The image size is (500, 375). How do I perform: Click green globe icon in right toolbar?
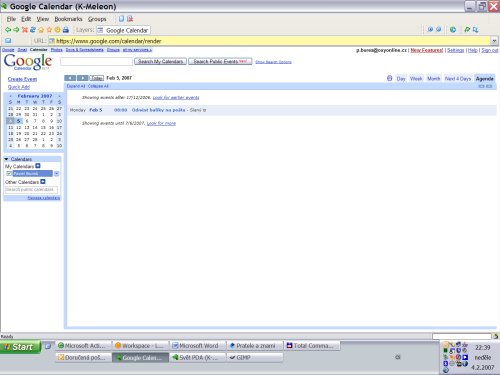pyautogui.click(x=453, y=30)
